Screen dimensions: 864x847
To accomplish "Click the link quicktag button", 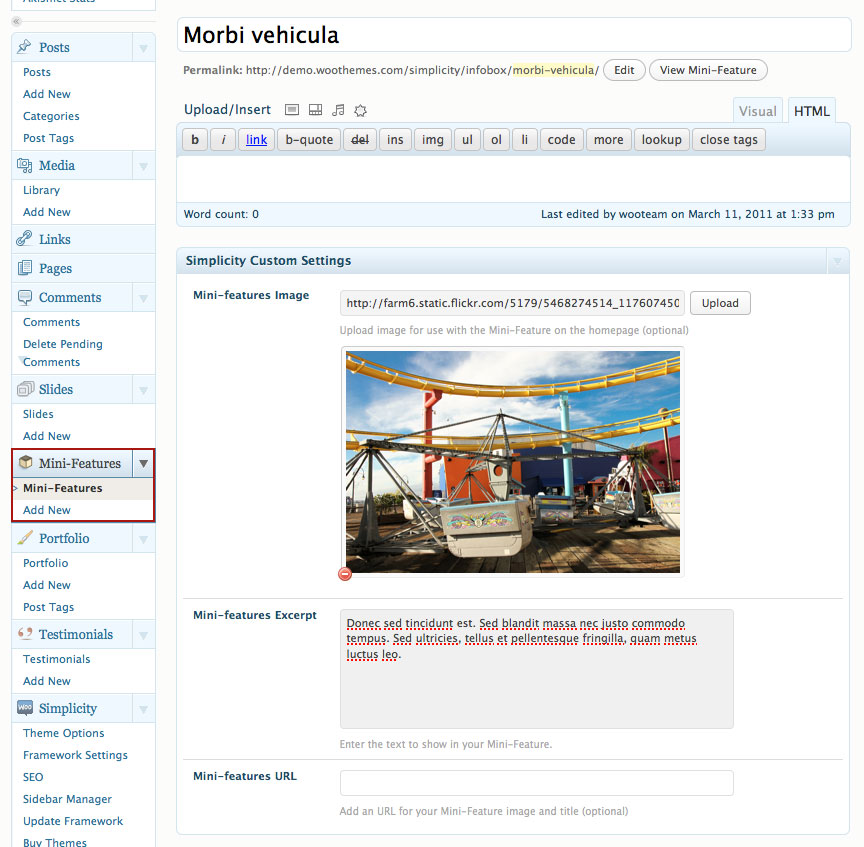I will 256,139.
